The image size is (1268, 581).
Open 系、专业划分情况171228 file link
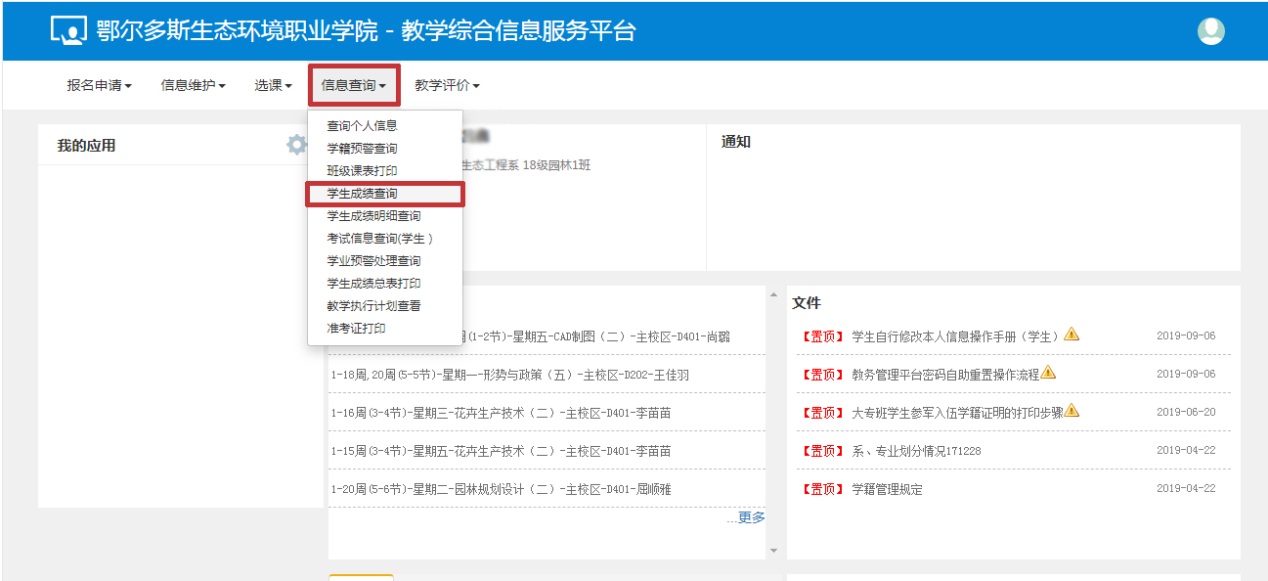click(916, 451)
